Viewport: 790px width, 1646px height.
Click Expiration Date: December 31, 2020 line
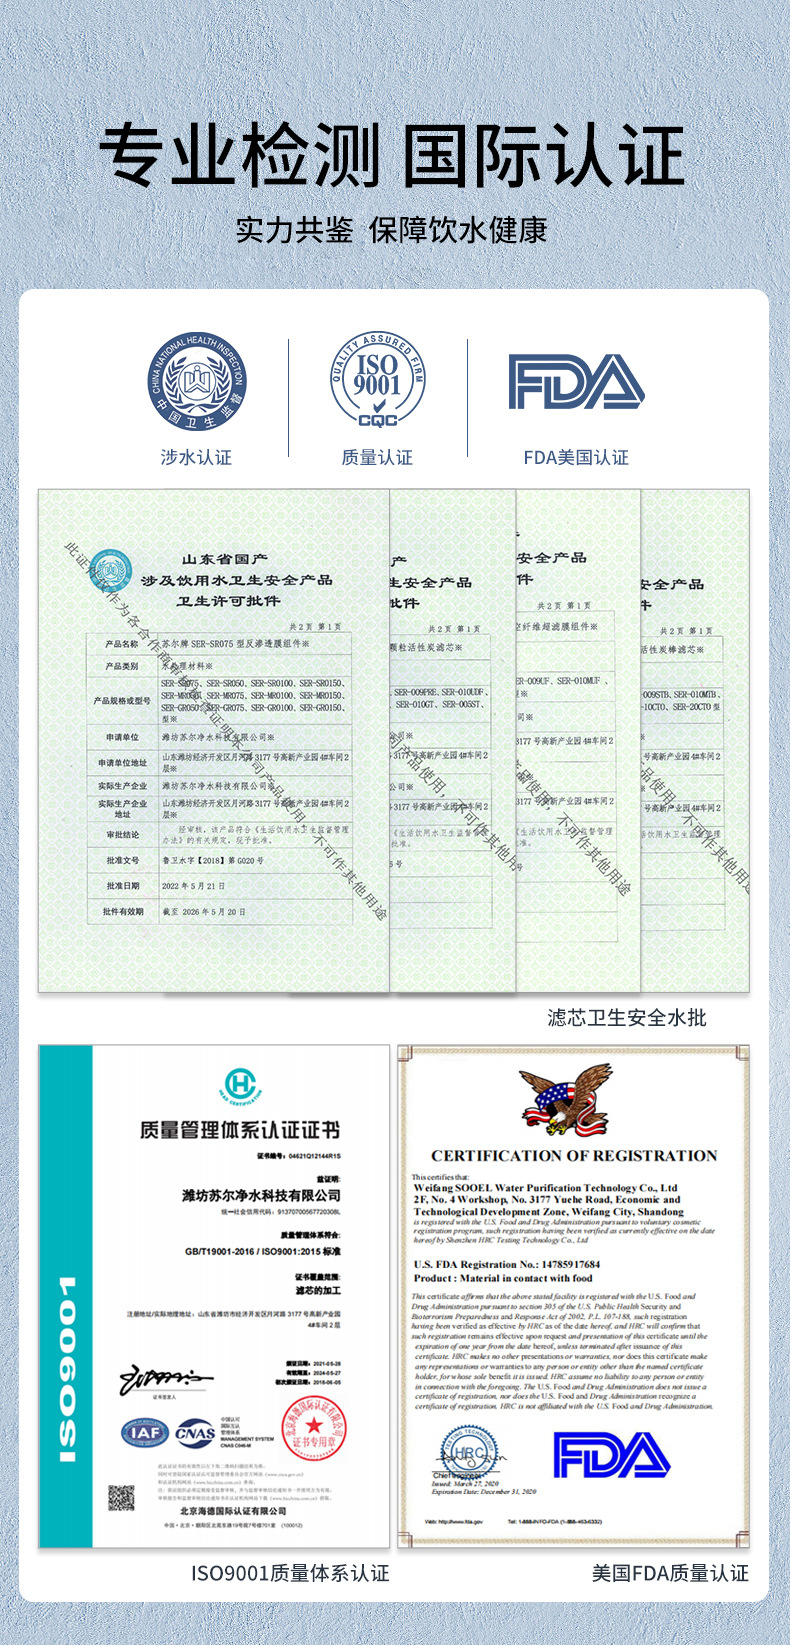(x=484, y=1491)
